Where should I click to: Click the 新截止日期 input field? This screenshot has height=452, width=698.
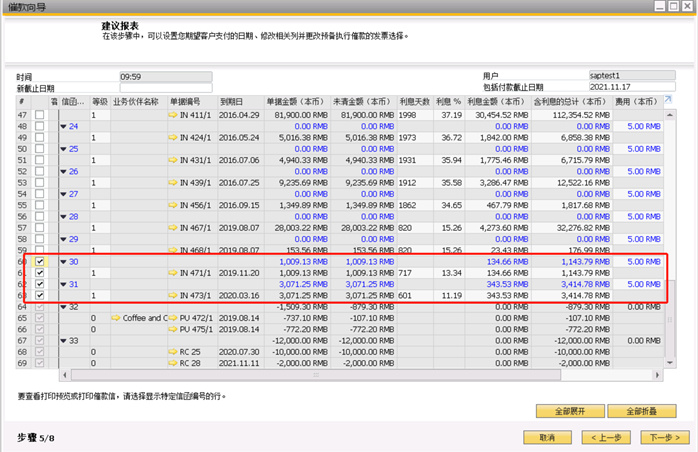pos(166,88)
